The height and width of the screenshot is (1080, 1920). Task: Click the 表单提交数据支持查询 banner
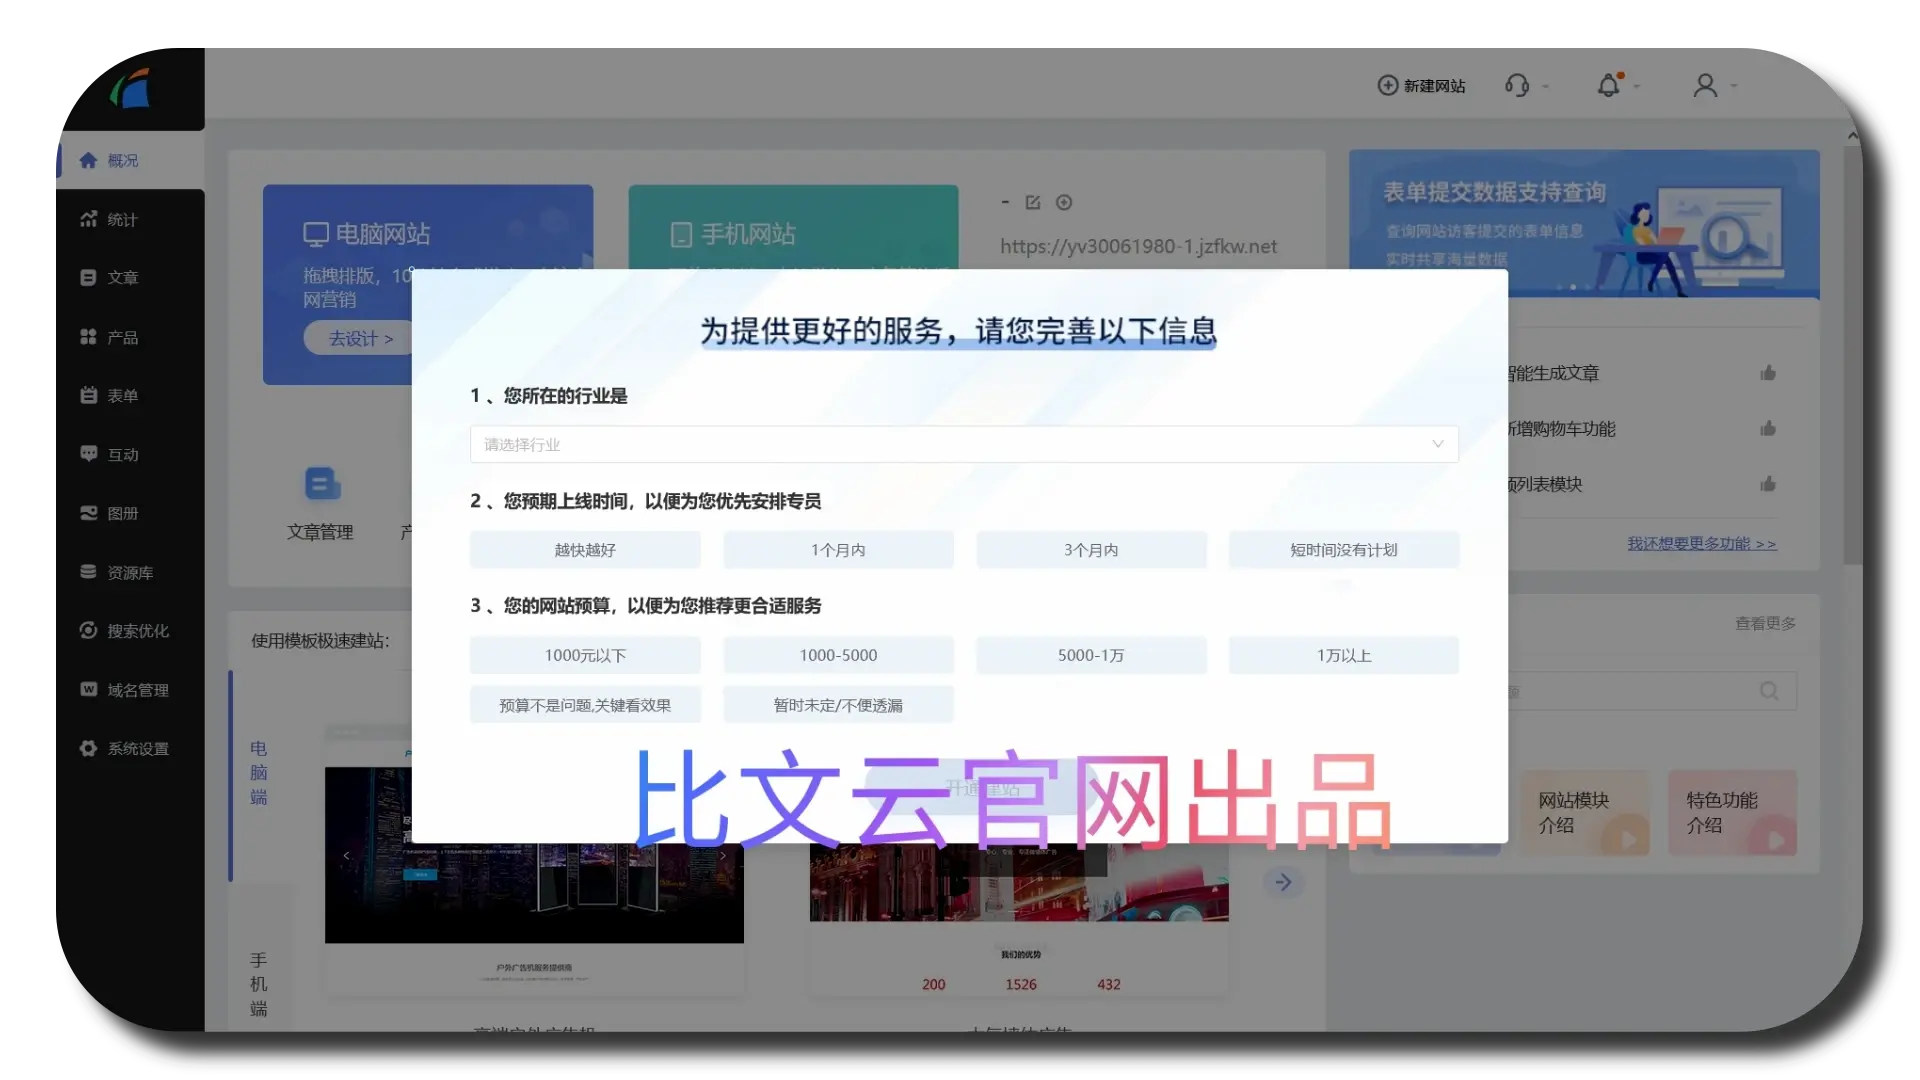pos(1584,224)
